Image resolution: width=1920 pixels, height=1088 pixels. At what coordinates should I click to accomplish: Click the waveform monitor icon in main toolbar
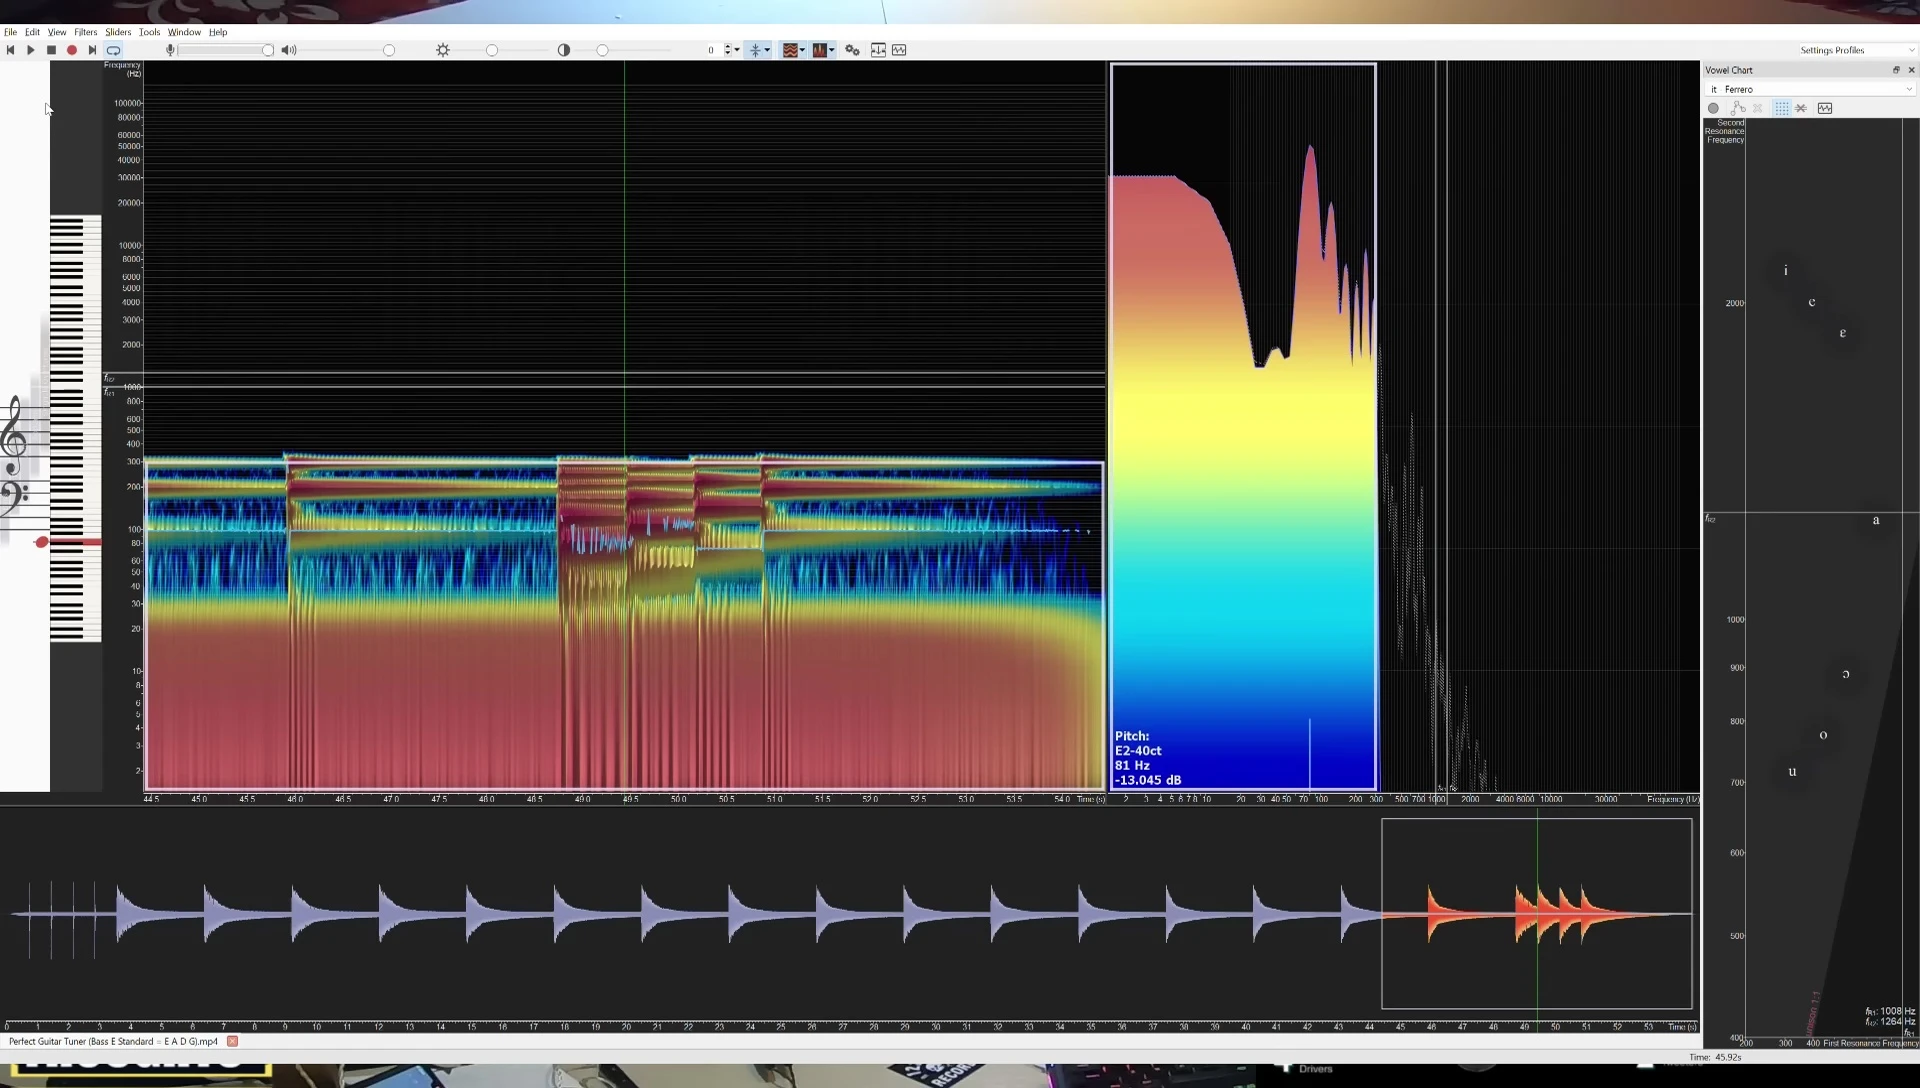coord(899,50)
